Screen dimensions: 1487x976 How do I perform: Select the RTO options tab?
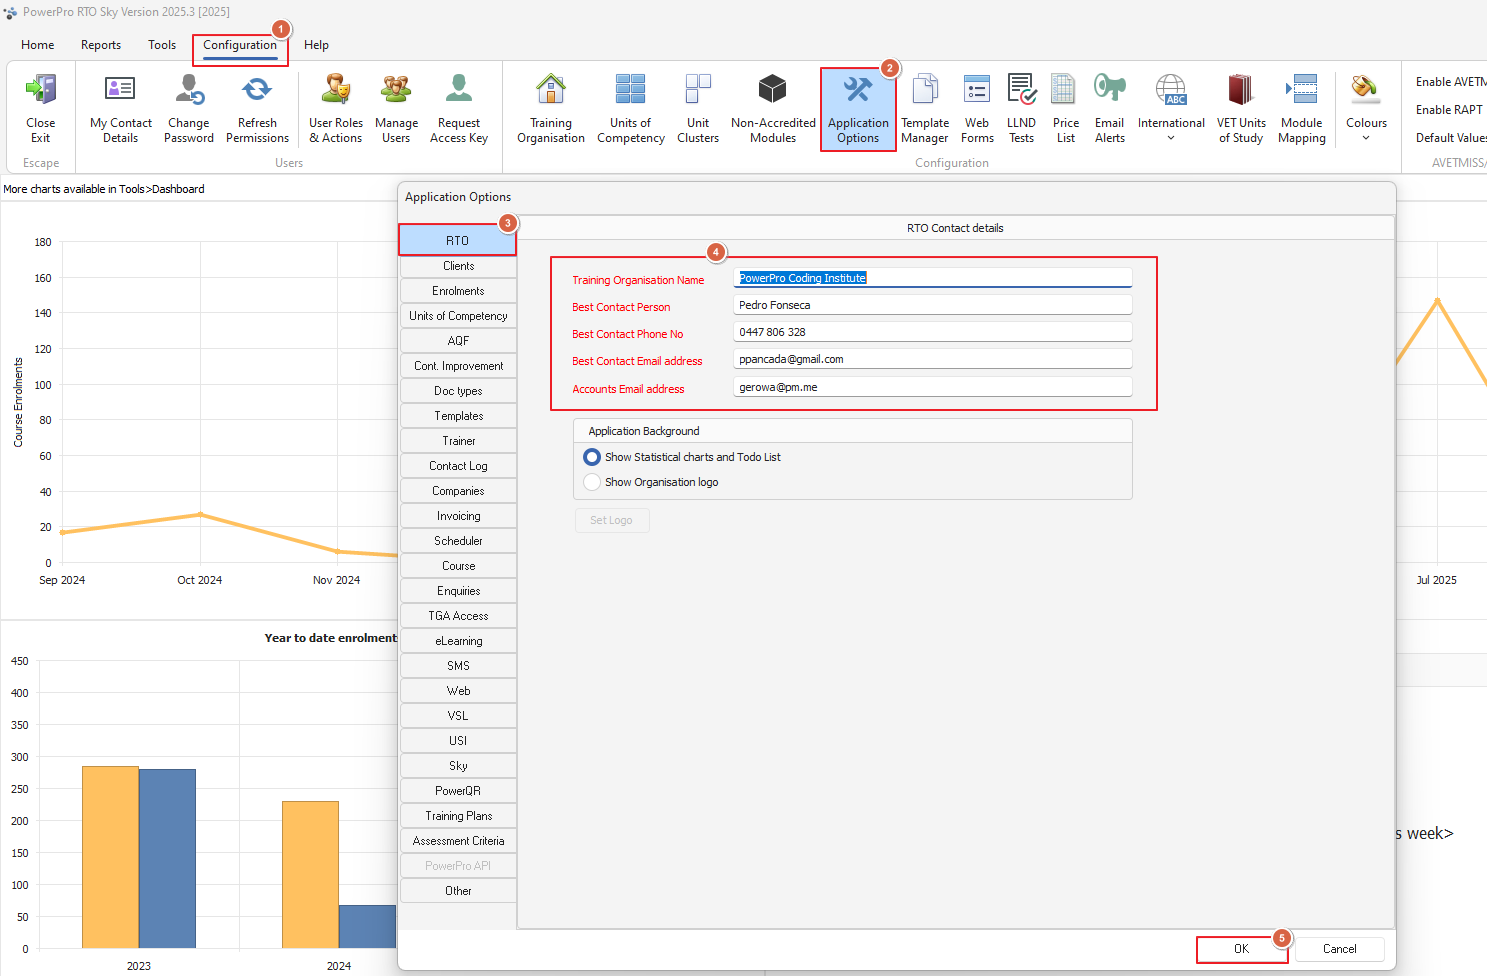click(458, 240)
